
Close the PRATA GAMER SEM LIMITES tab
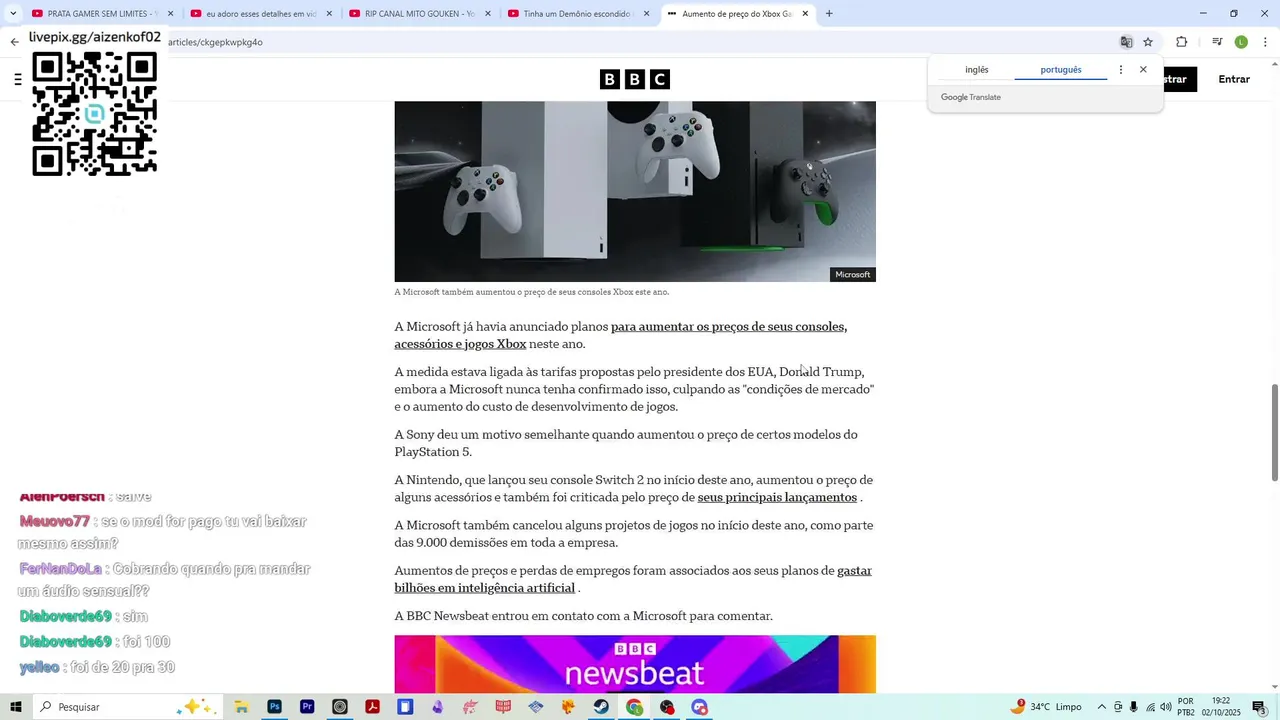[170, 14]
